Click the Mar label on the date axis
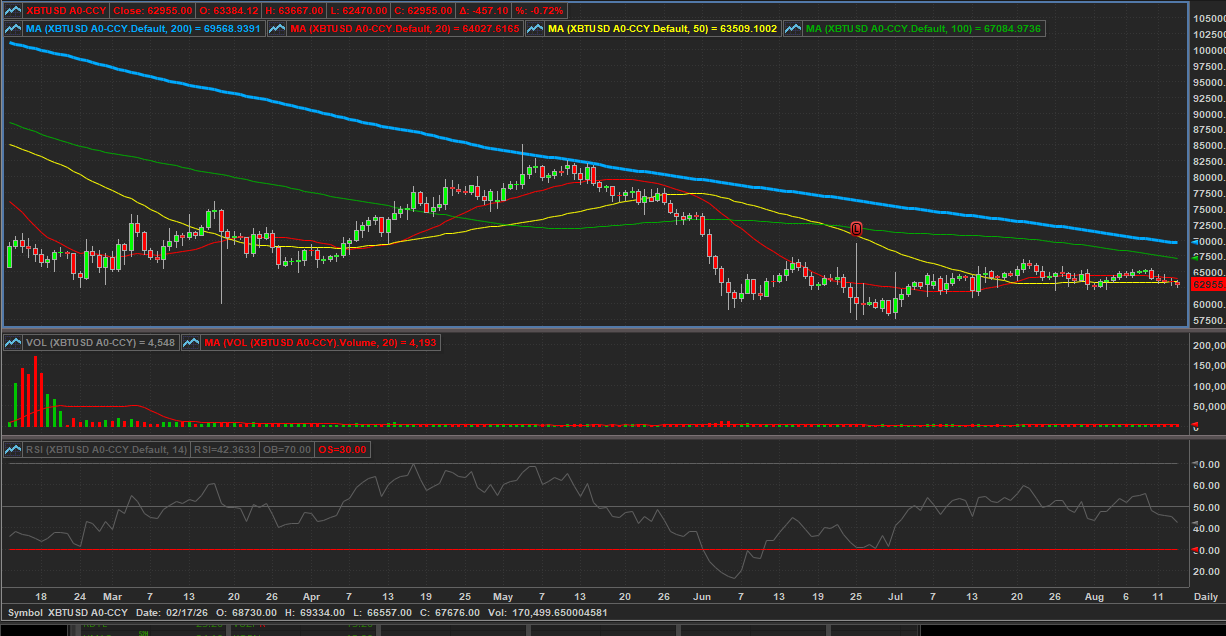Image resolution: width=1226 pixels, height=636 pixels. pyautogui.click(x=112, y=596)
